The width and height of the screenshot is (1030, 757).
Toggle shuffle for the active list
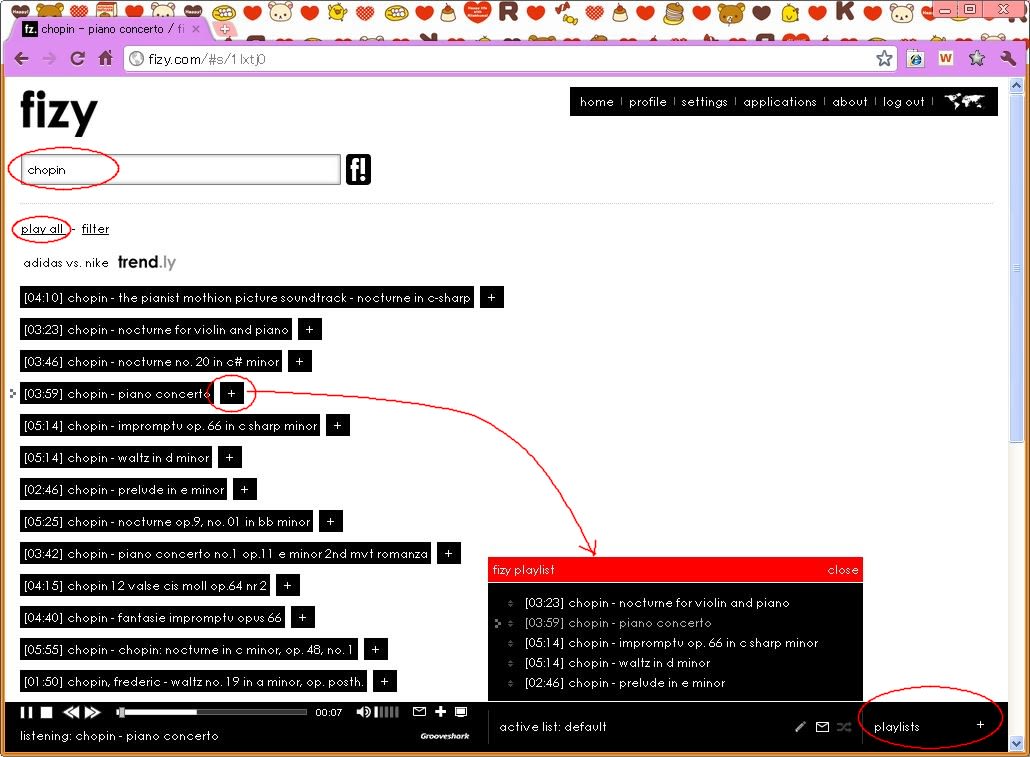tap(844, 727)
